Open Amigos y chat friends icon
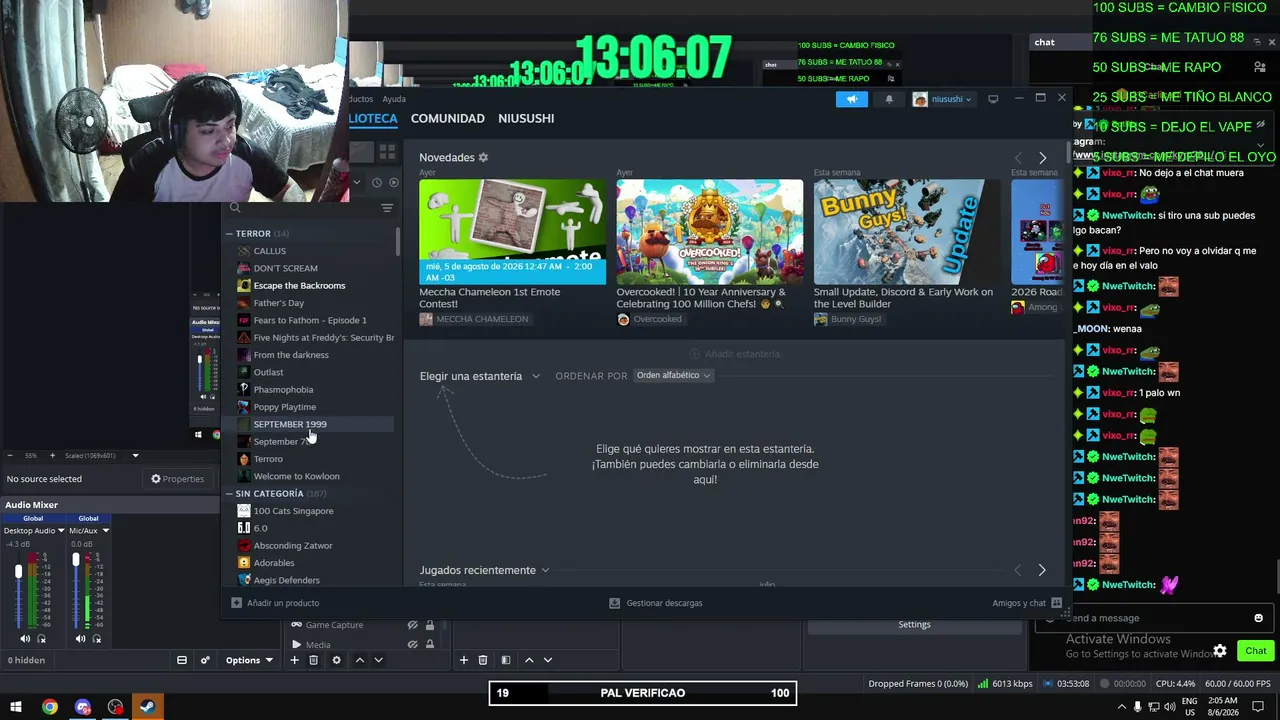1280x720 pixels. [1055, 603]
